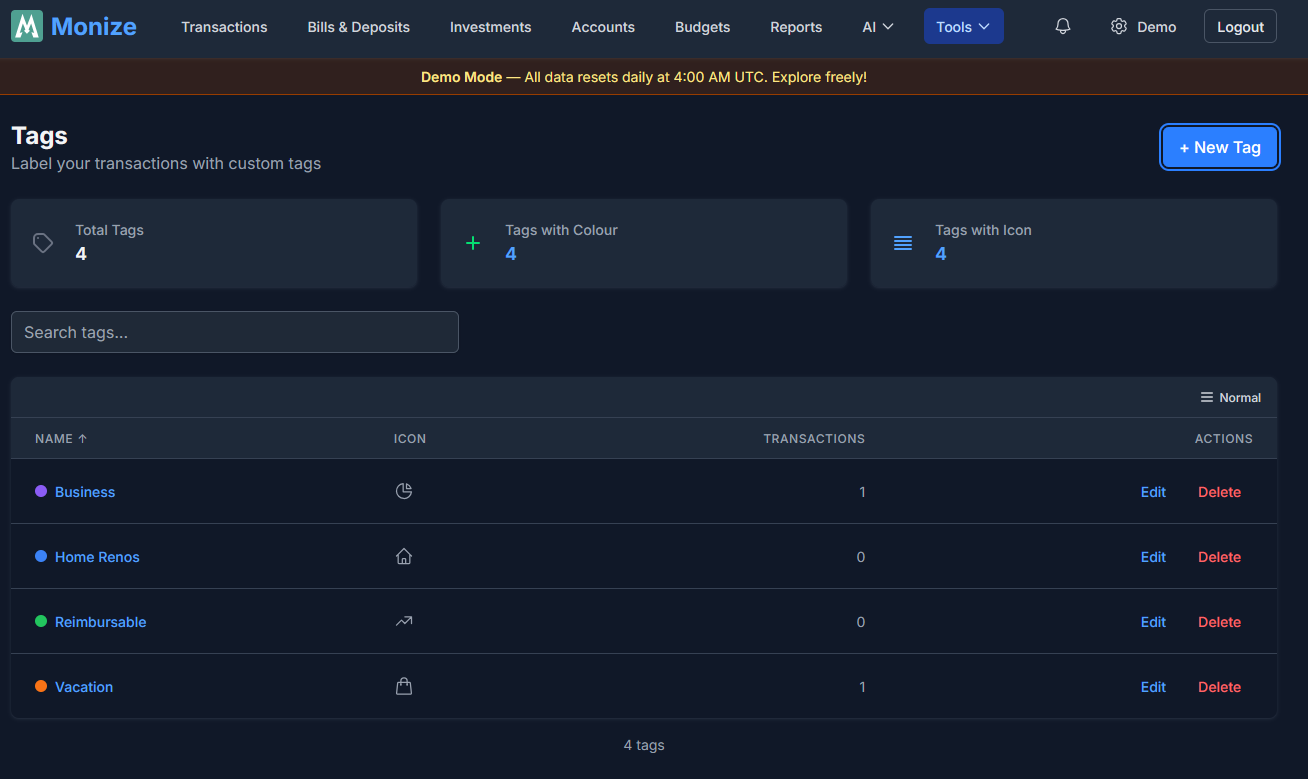Viewport: 1308px width, 779px height.
Task: Open the Reports menu item
Action: (796, 27)
